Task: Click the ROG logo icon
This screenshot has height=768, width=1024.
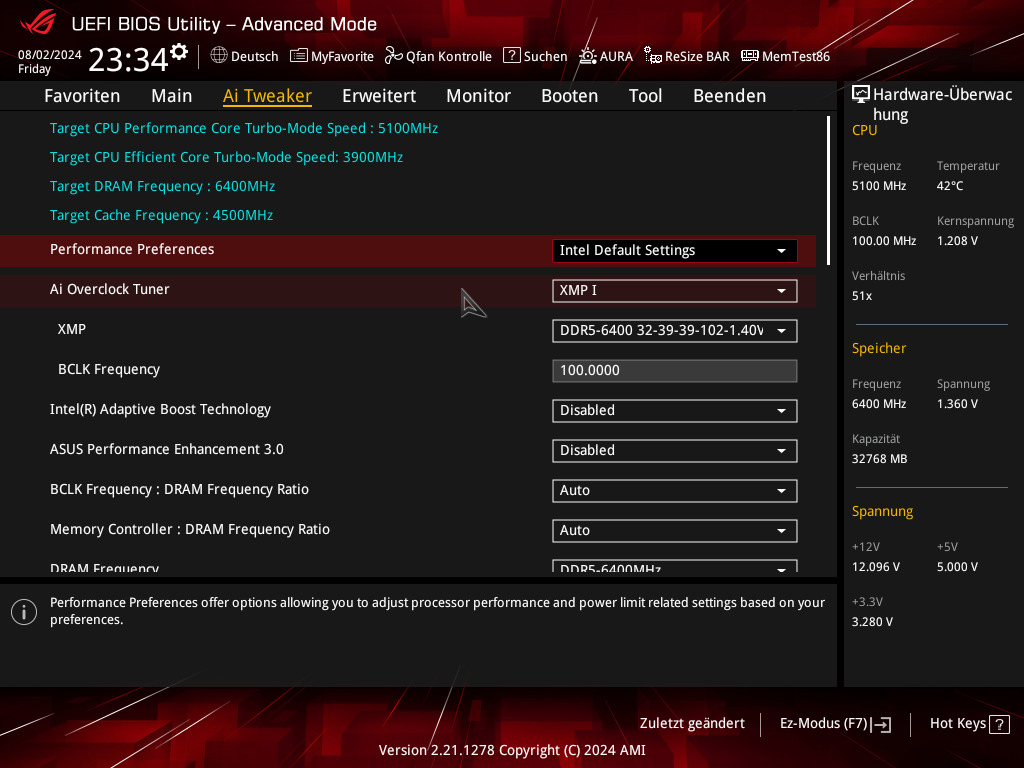Action: coord(38,23)
